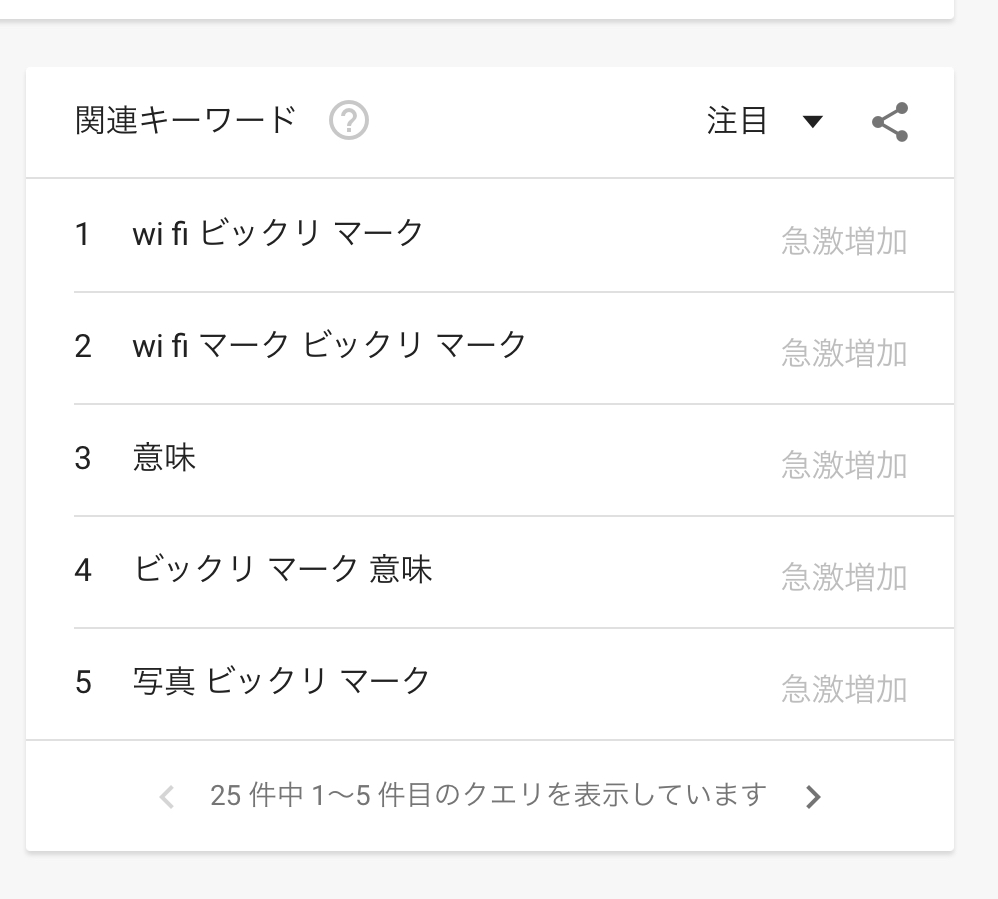
Task: Click the 注目 menu option
Action: (x=737, y=121)
